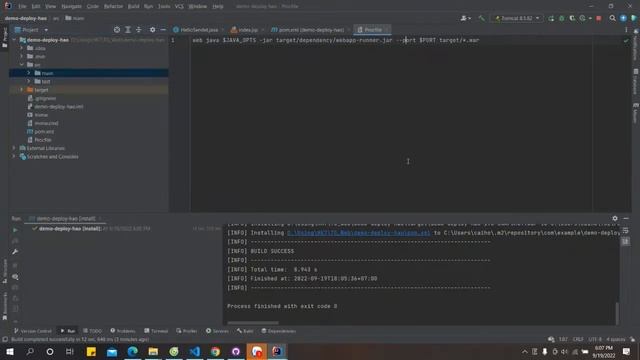Open the Dependencies tool window
This screenshot has width=640, height=360.
278,331
